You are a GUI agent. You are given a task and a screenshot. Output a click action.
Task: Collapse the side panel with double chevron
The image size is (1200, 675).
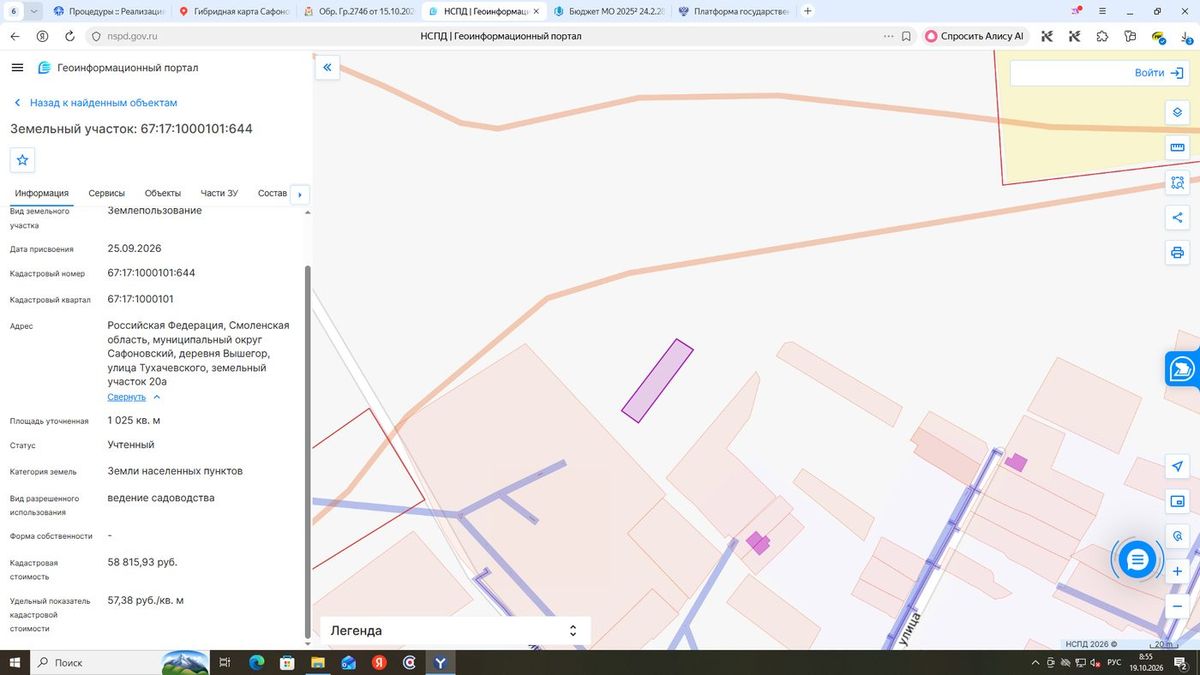pyautogui.click(x=327, y=68)
